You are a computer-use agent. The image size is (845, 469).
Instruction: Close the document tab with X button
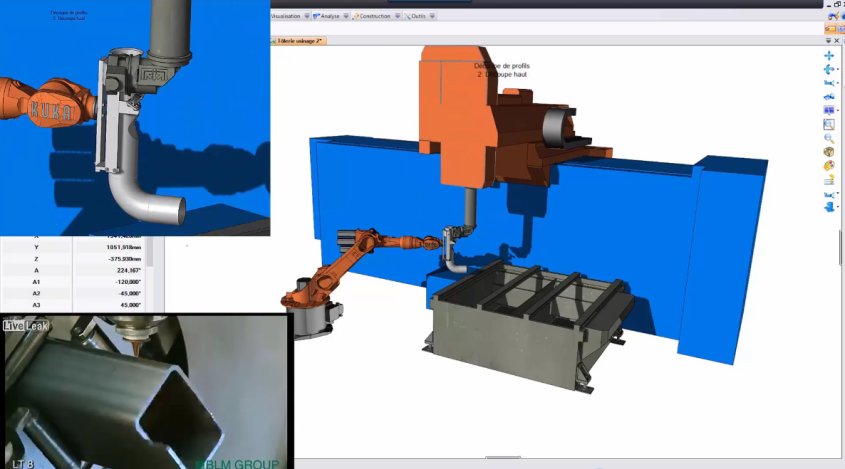[x=837, y=41]
